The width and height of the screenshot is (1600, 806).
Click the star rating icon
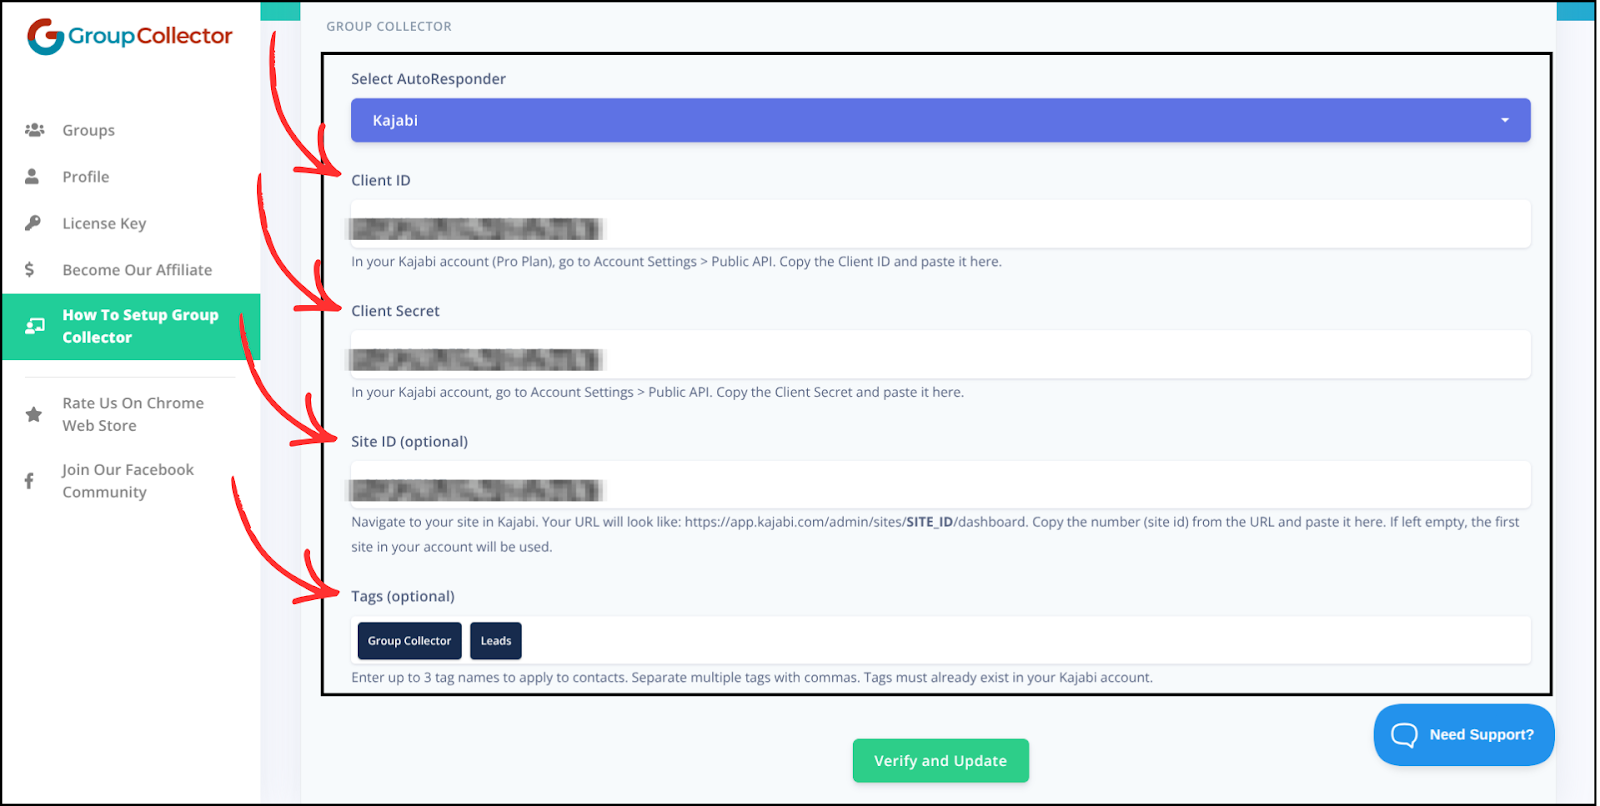(x=34, y=414)
